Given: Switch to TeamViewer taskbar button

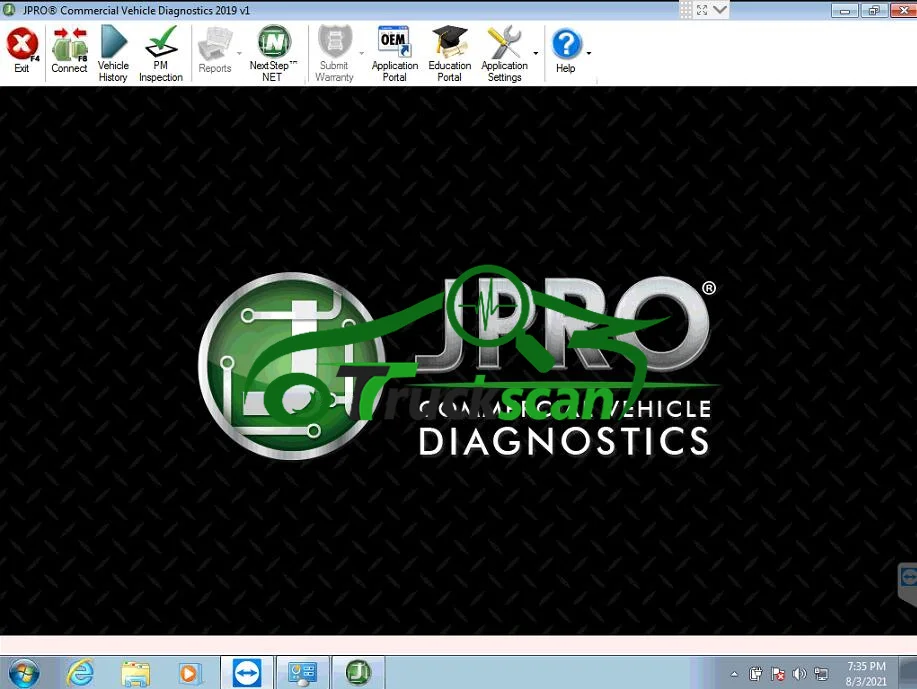Looking at the screenshot, I should pyautogui.click(x=247, y=673).
